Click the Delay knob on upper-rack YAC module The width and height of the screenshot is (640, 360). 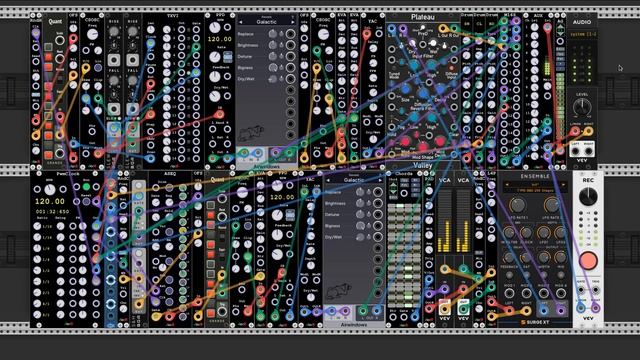(x=373, y=48)
